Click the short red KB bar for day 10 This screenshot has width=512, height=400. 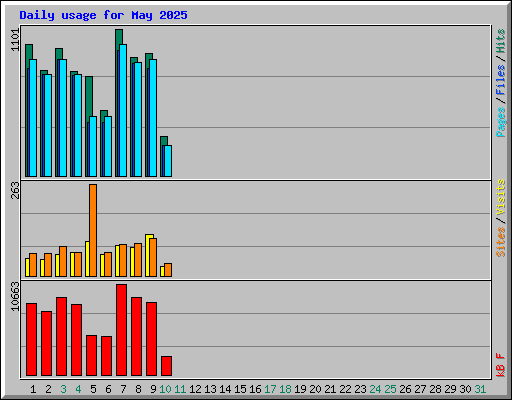167,366
